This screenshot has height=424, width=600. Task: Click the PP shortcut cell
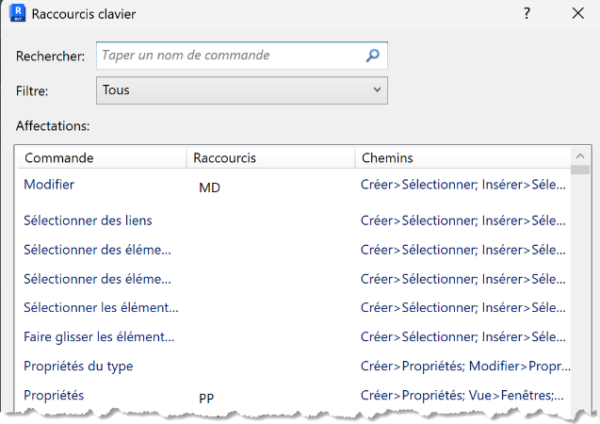click(206, 398)
